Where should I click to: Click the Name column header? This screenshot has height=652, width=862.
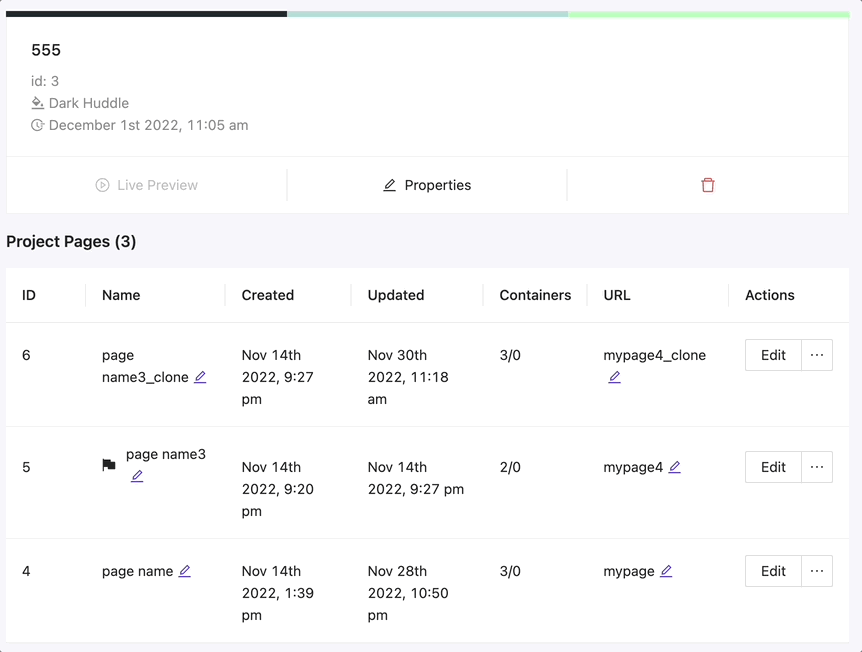tap(121, 295)
